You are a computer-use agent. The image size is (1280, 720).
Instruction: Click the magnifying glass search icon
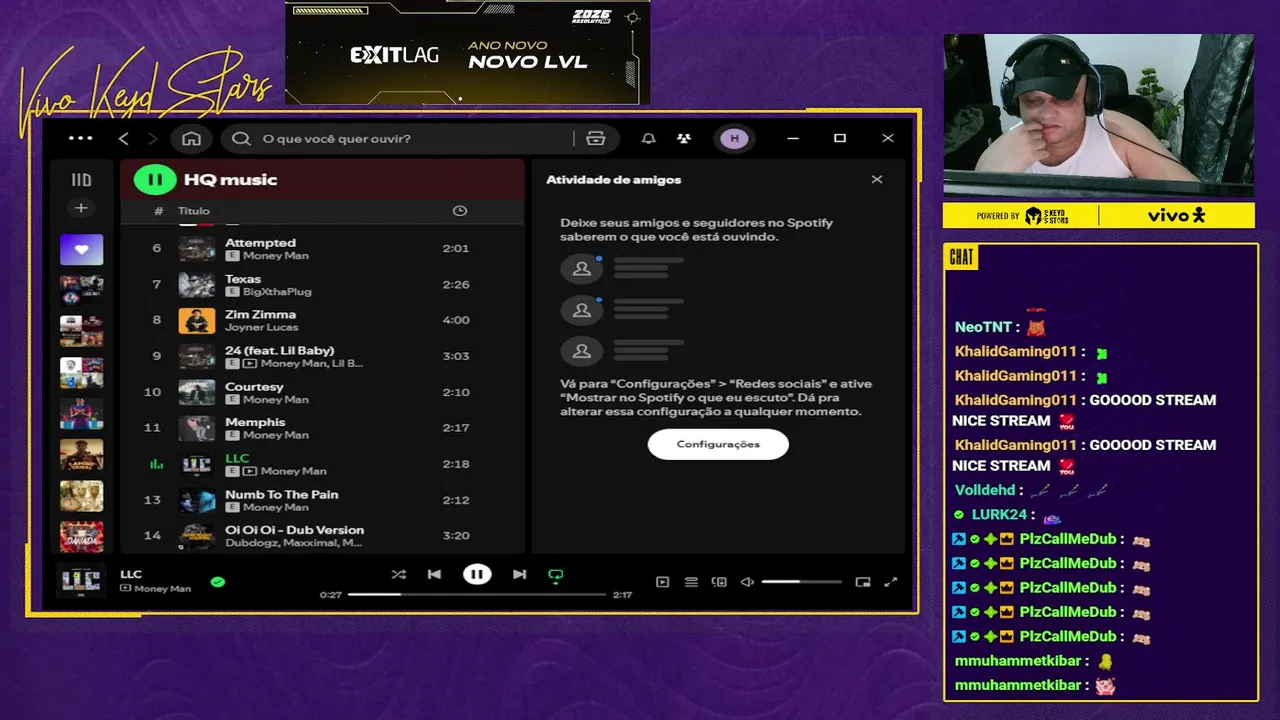(241, 139)
